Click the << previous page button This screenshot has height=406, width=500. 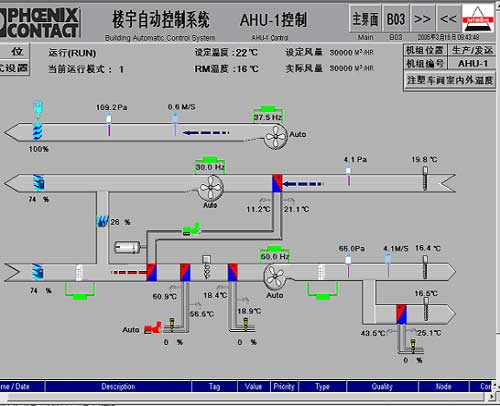coord(448,19)
